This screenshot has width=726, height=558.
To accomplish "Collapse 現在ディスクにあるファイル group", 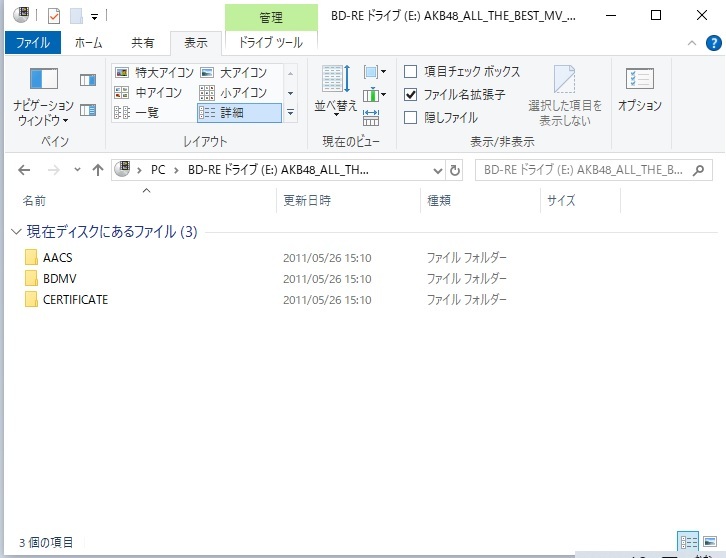I will (x=16, y=232).
